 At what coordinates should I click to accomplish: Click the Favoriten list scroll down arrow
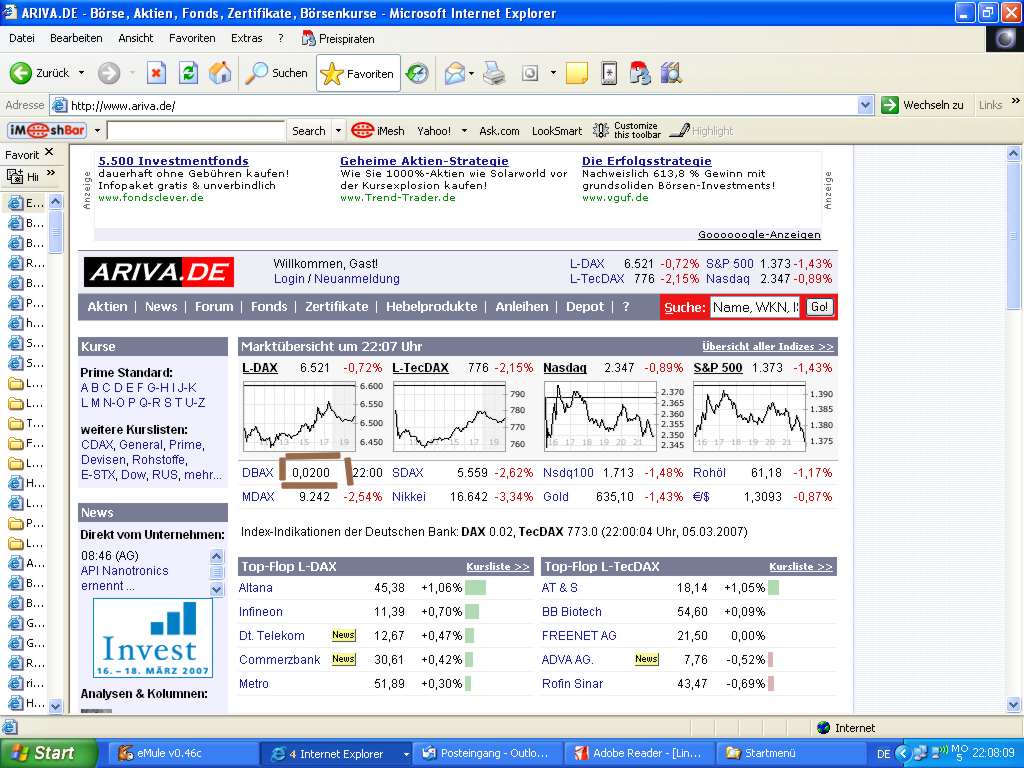pos(56,706)
